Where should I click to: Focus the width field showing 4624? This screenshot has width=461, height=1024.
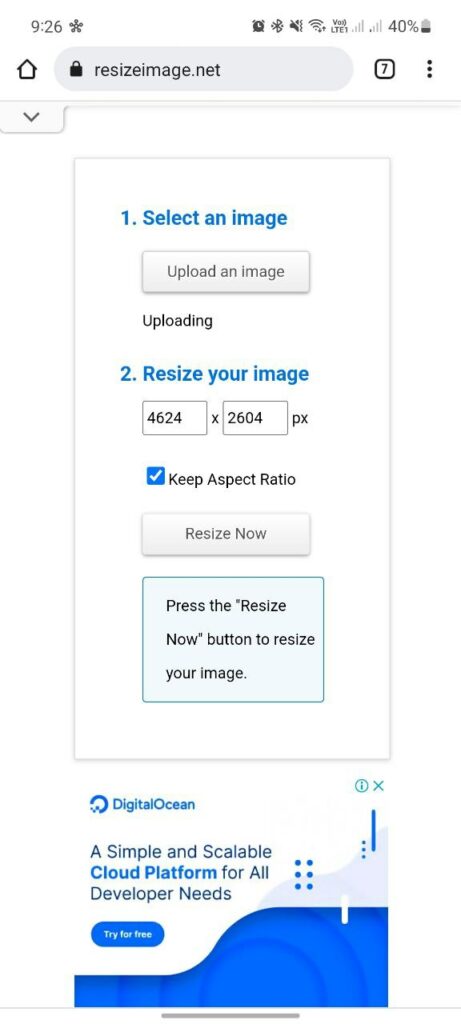(174, 418)
